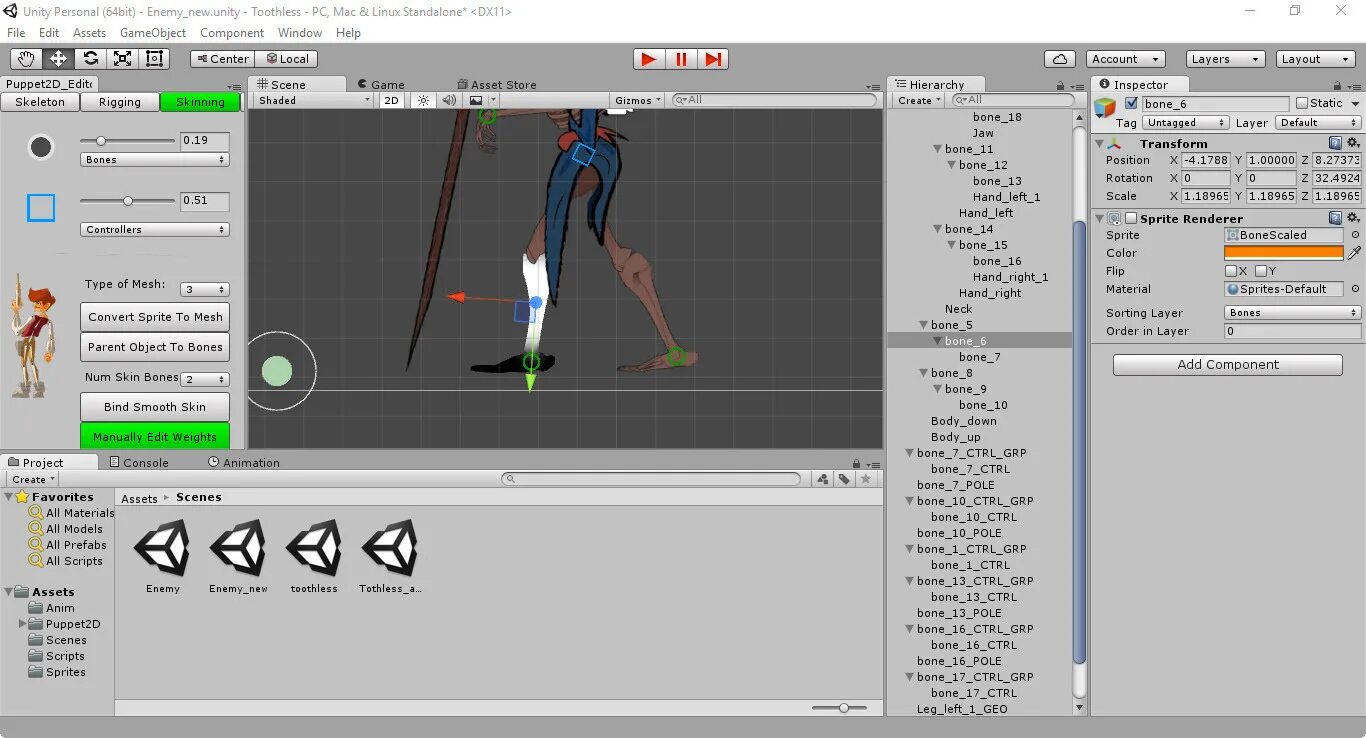Screen dimensions: 1366x738
Task: Open the Window menu
Action: tap(300, 33)
